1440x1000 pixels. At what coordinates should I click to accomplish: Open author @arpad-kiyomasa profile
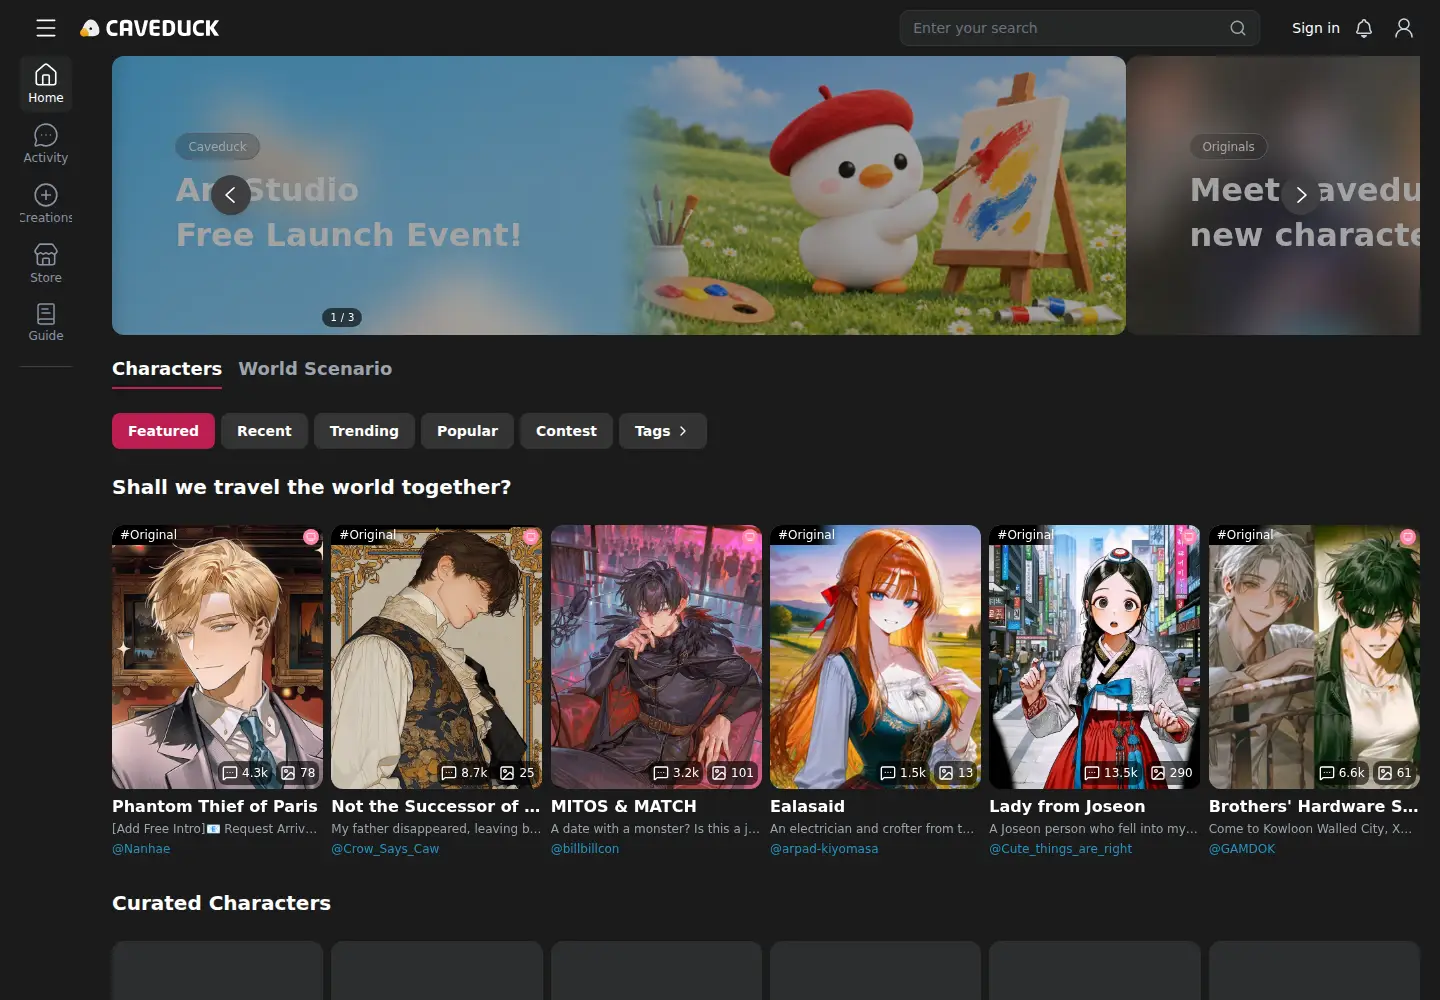824,849
